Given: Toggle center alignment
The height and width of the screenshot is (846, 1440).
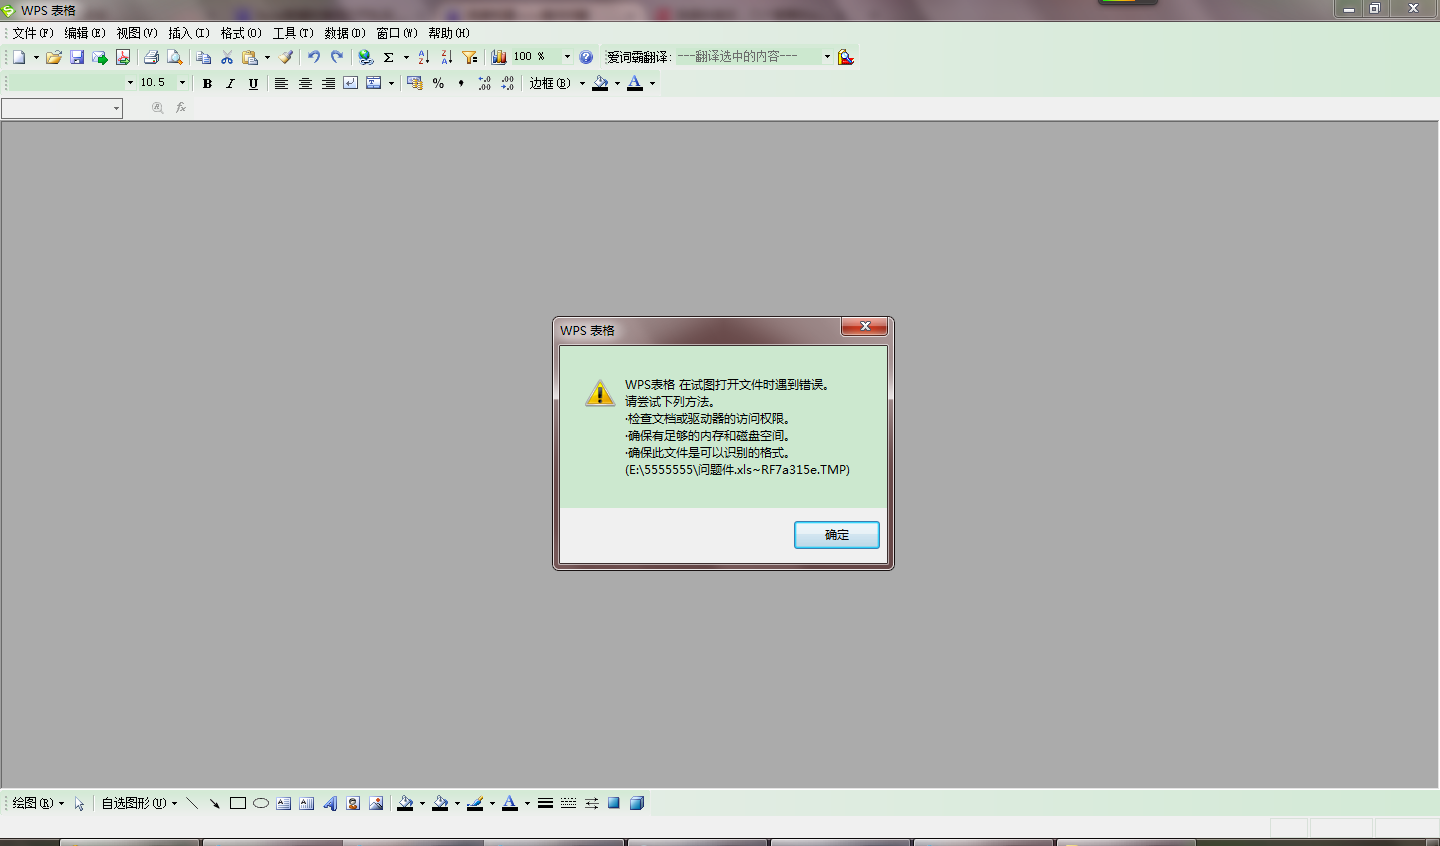Looking at the screenshot, I should 305,83.
